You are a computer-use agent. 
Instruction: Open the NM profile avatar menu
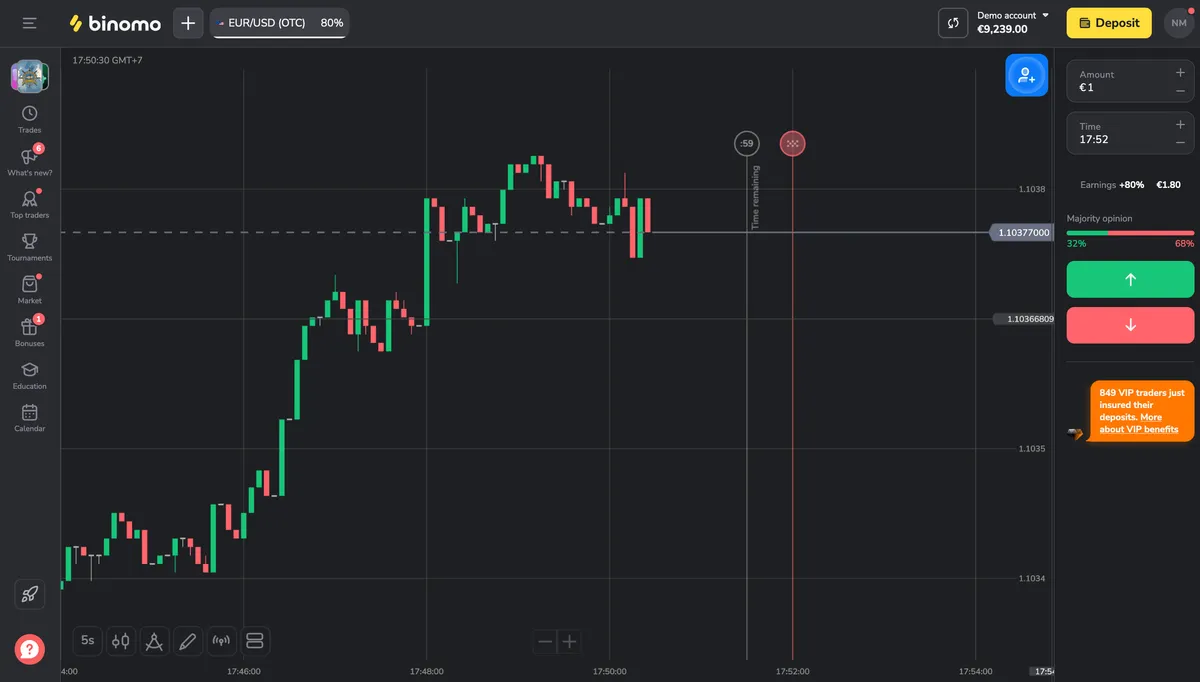point(1179,23)
